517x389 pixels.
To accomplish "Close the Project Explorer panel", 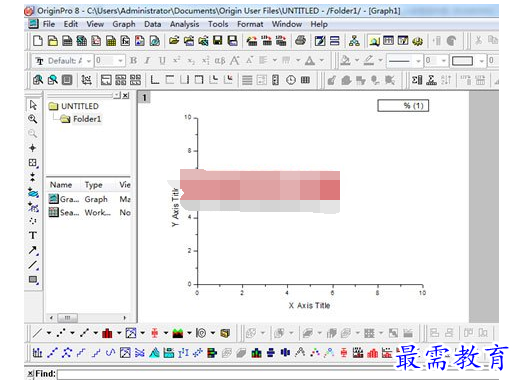I will (126, 95).
